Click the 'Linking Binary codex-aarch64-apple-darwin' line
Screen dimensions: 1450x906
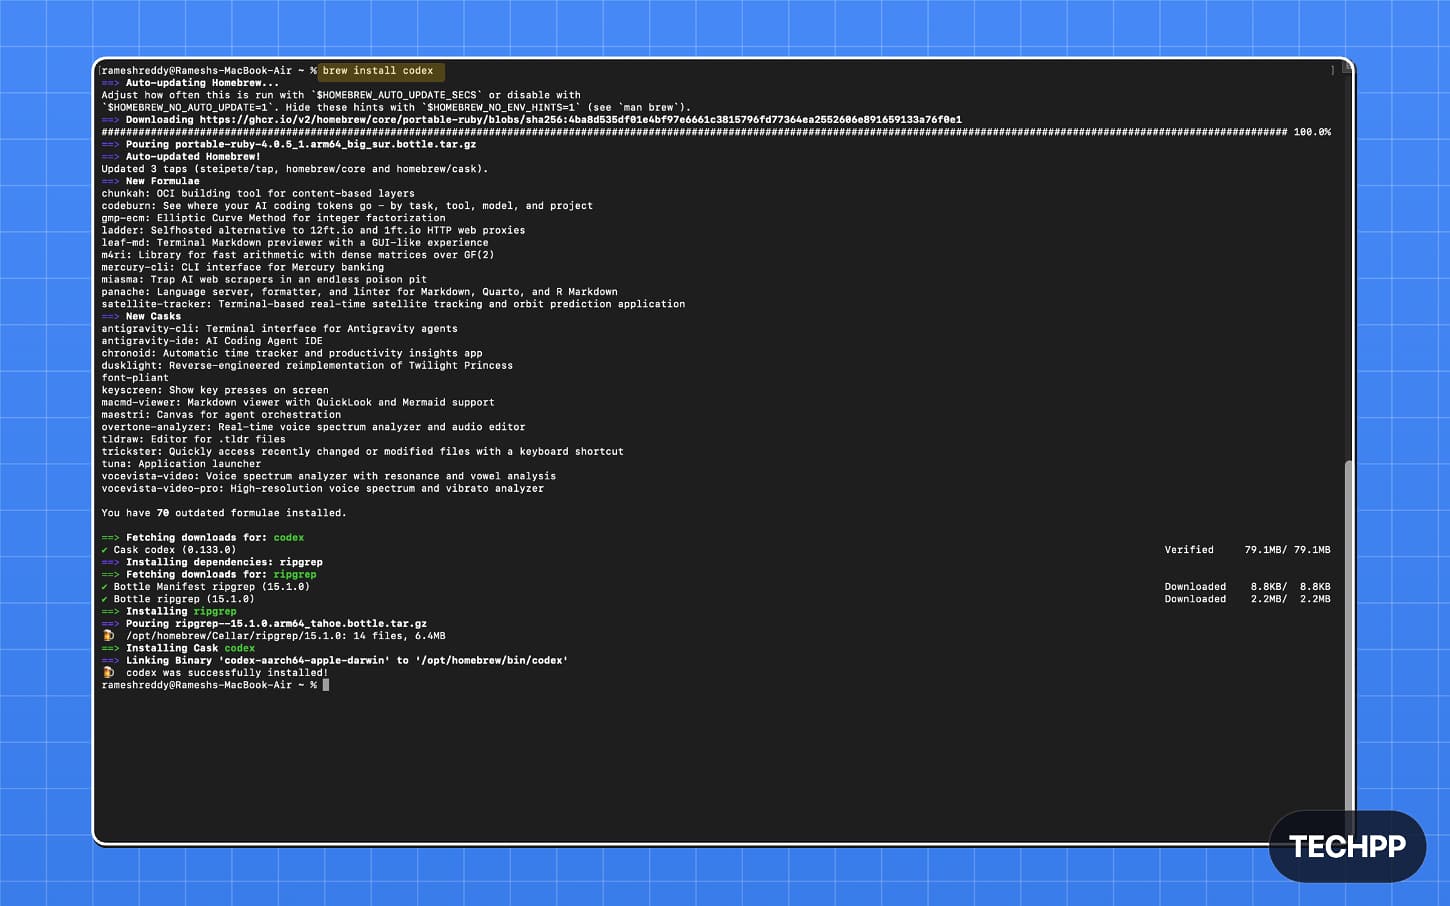[x=335, y=661]
